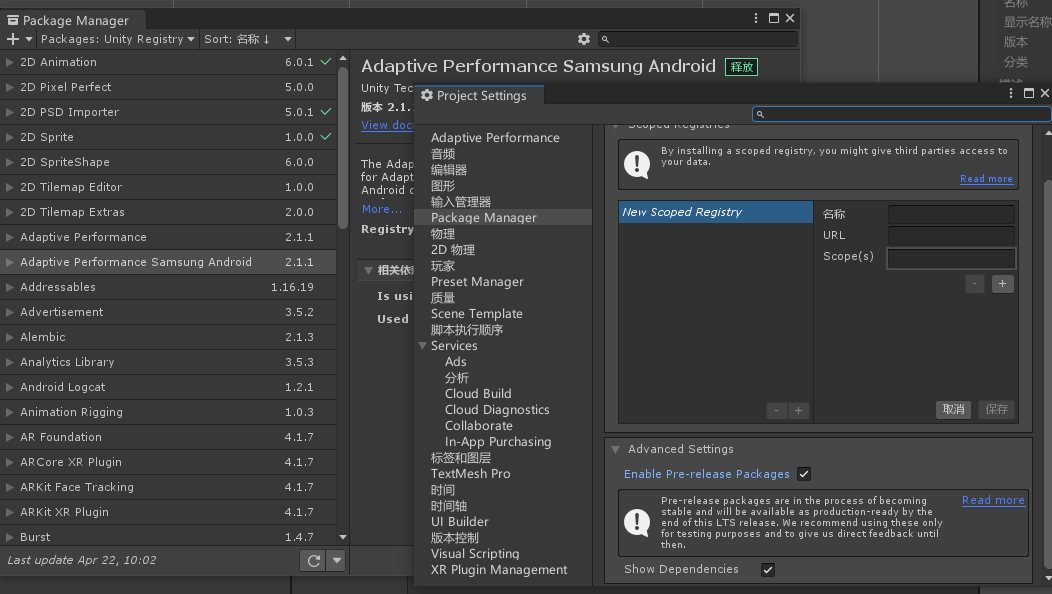The height and width of the screenshot is (594, 1052).
Task: Select XR Plugin Management category
Action: click(499, 570)
